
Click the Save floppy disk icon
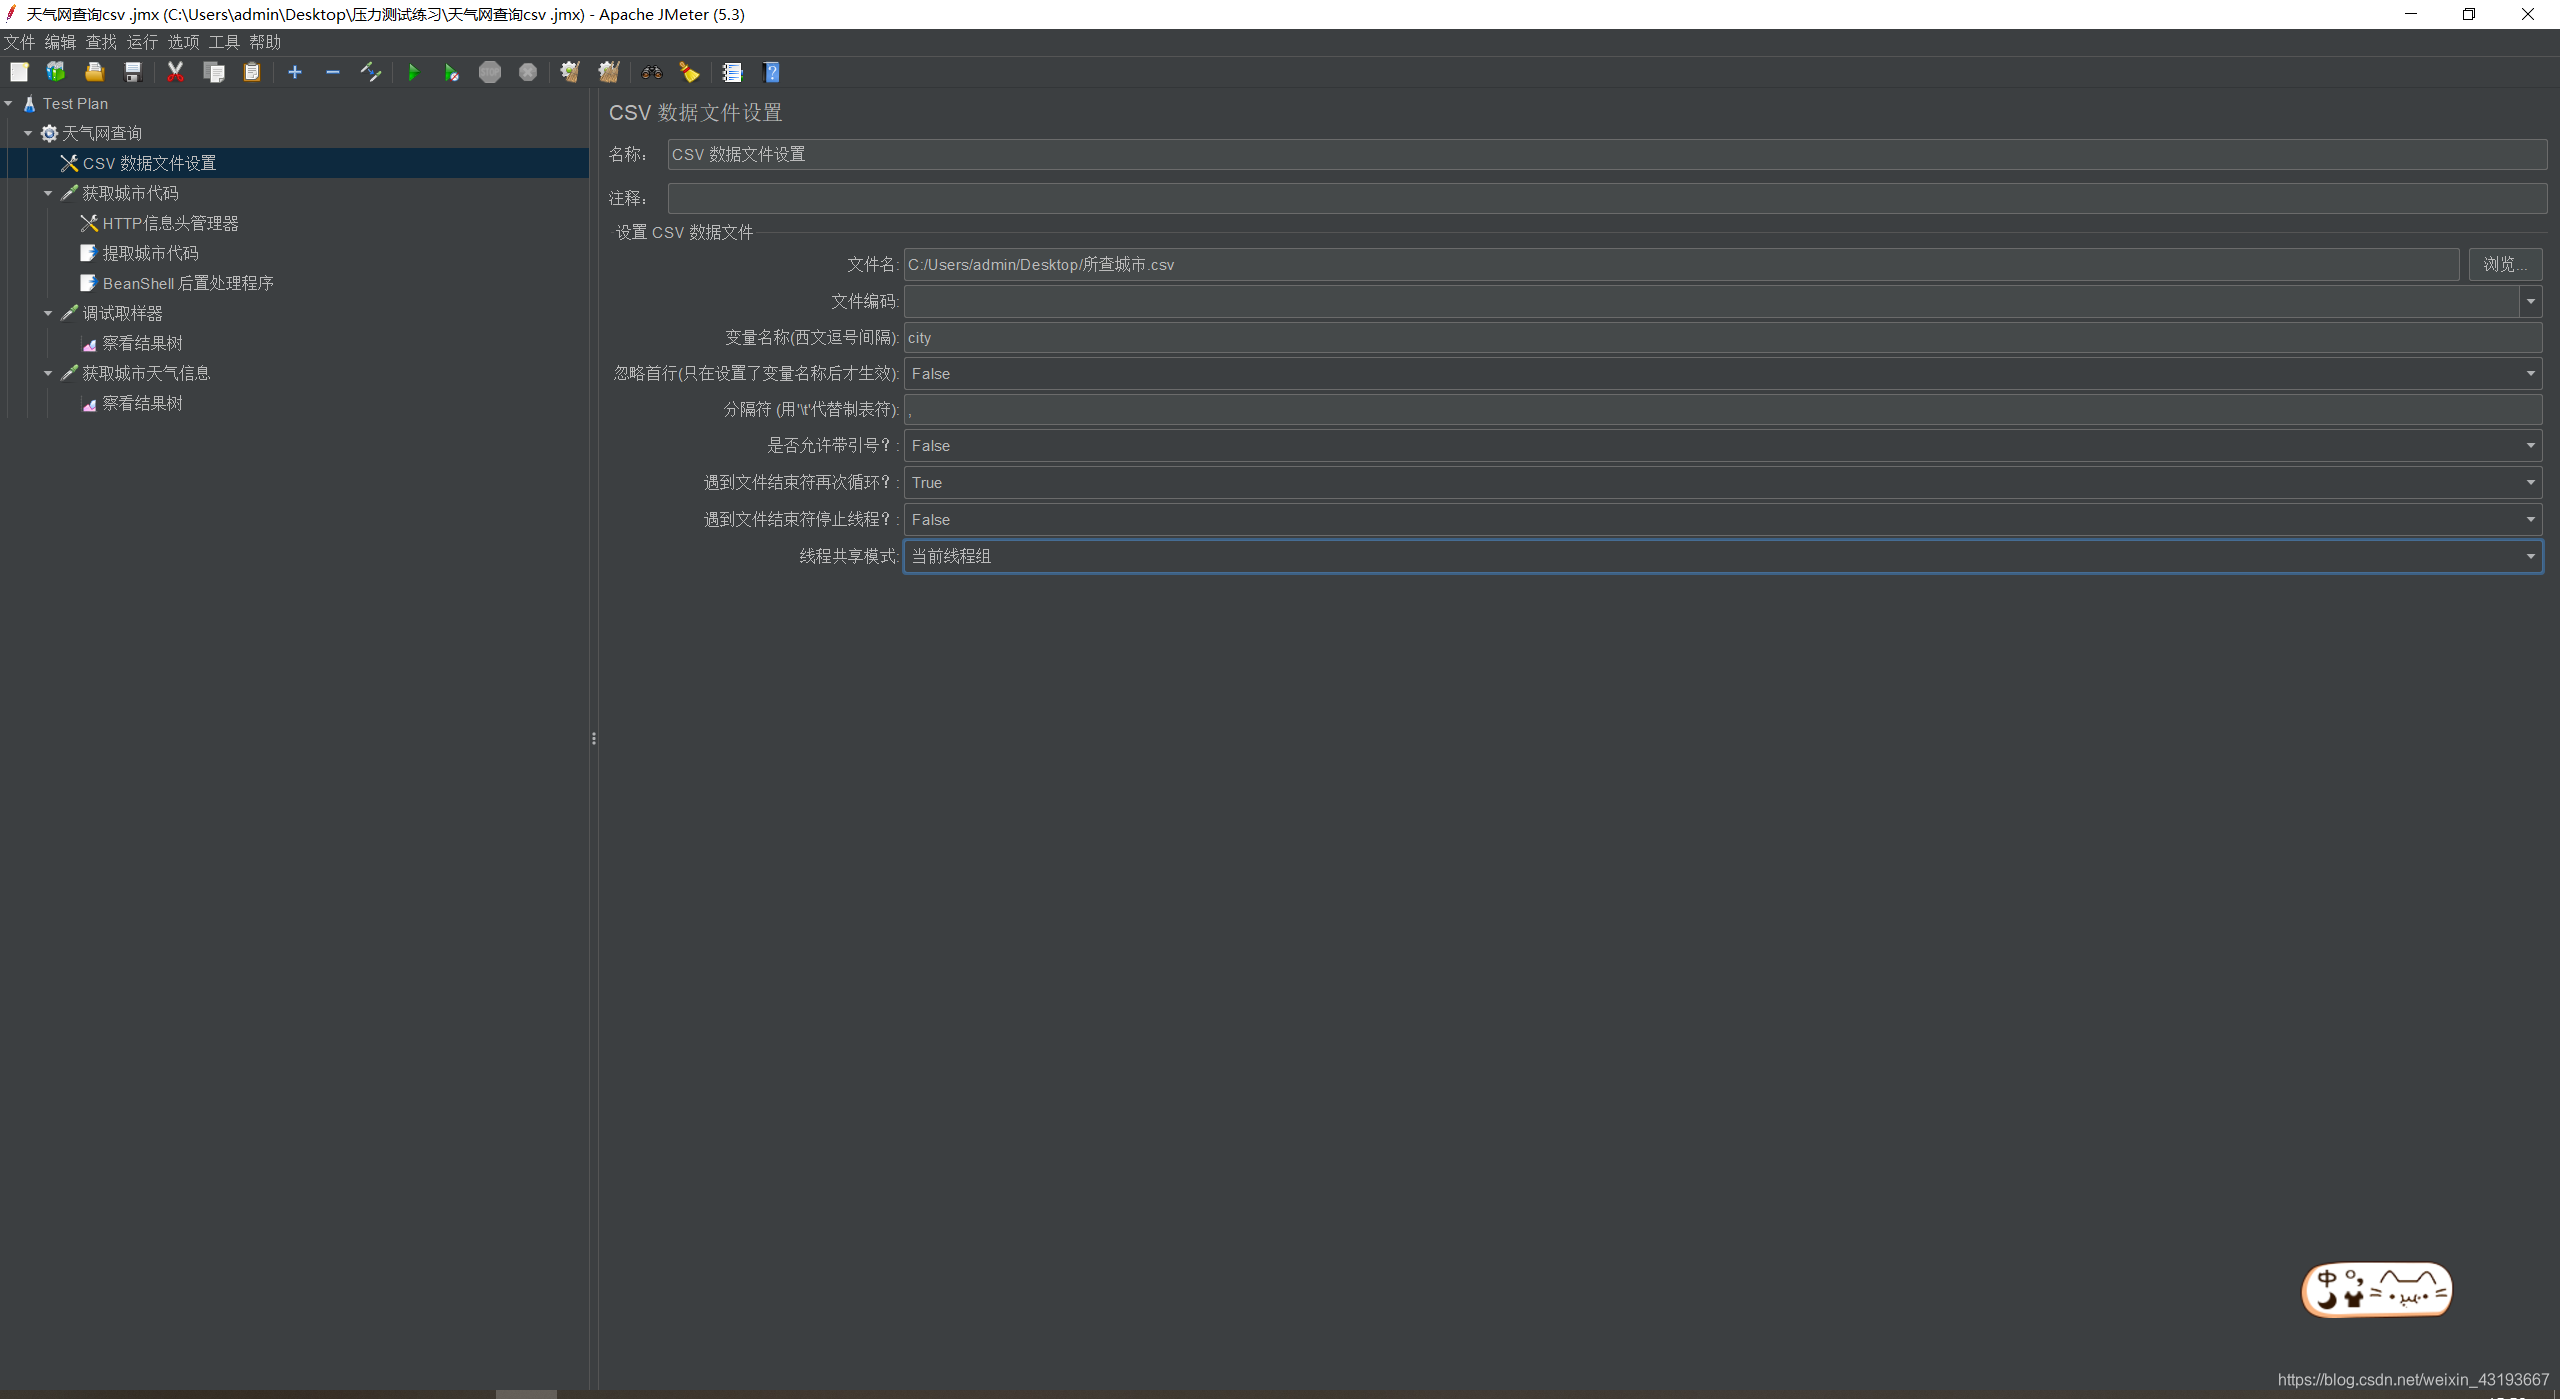133,72
